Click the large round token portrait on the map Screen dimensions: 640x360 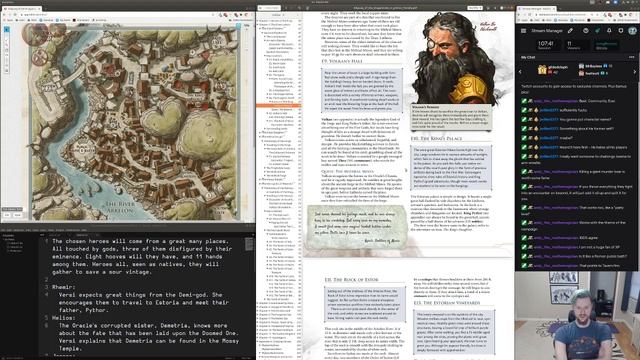coord(36,34)
